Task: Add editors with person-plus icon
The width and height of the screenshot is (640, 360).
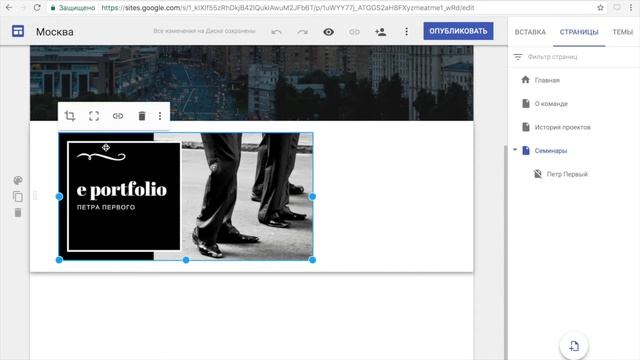Action: coord(380,32)
